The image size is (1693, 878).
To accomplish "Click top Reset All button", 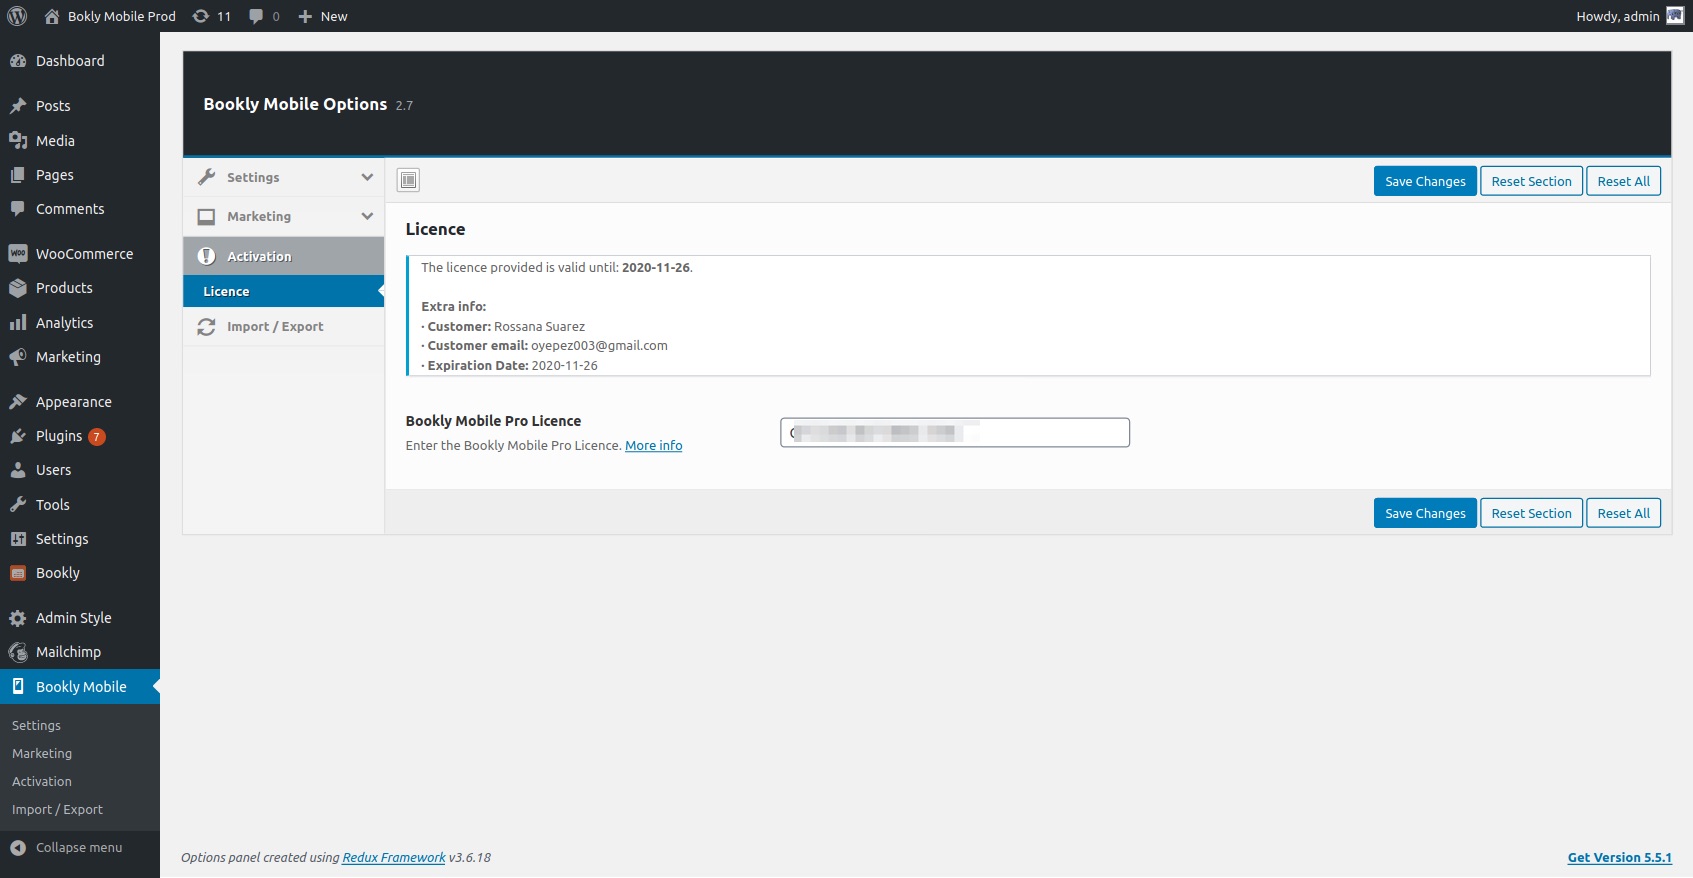I will [x=1623, y=181].
